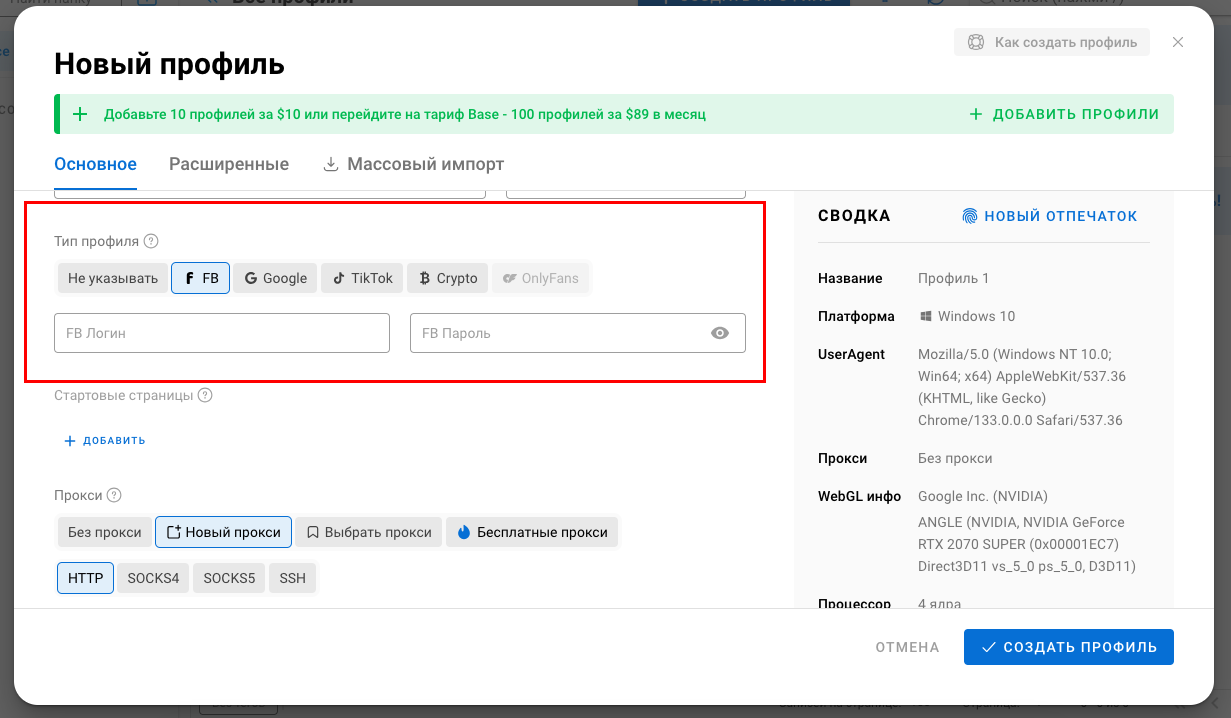Choose the SOCKS5 proxy protocol
1231x718 pixels.
[x=229, y=578]
